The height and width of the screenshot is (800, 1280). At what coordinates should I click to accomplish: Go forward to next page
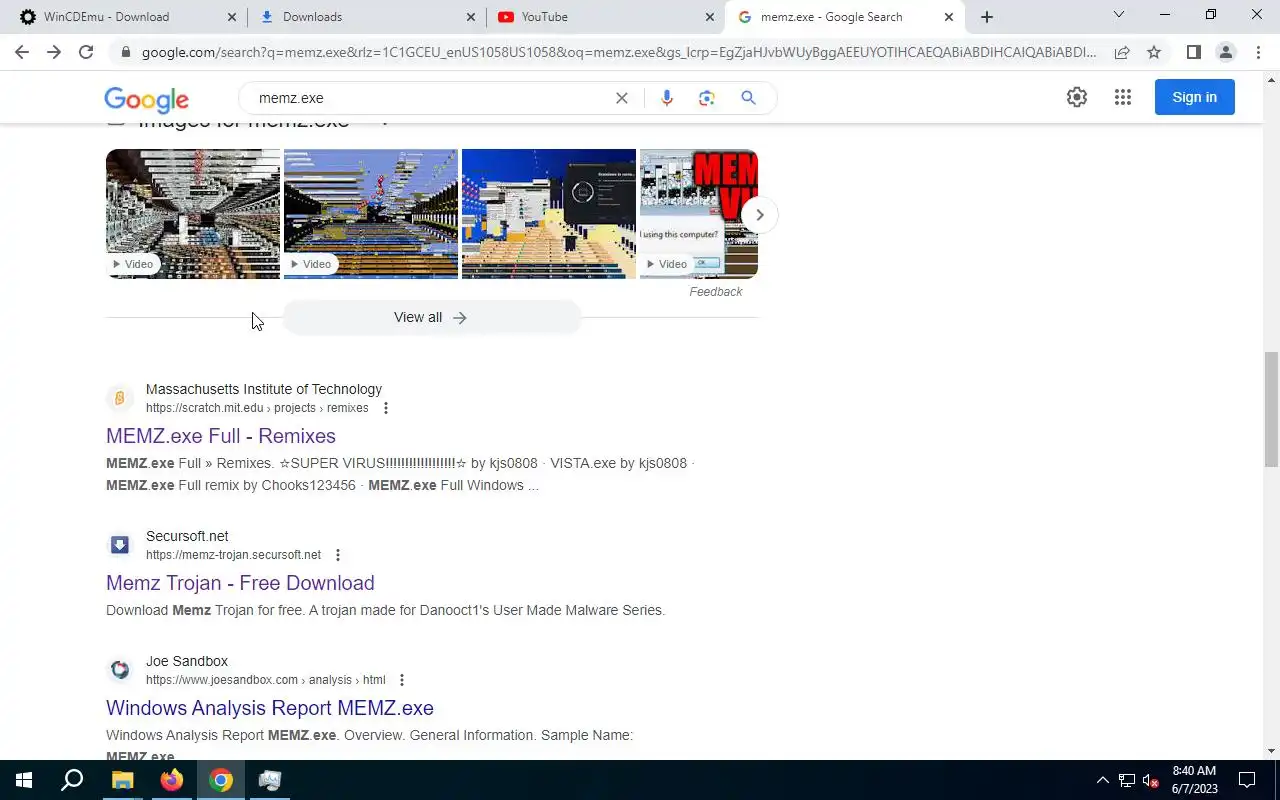tap(54, 52)
